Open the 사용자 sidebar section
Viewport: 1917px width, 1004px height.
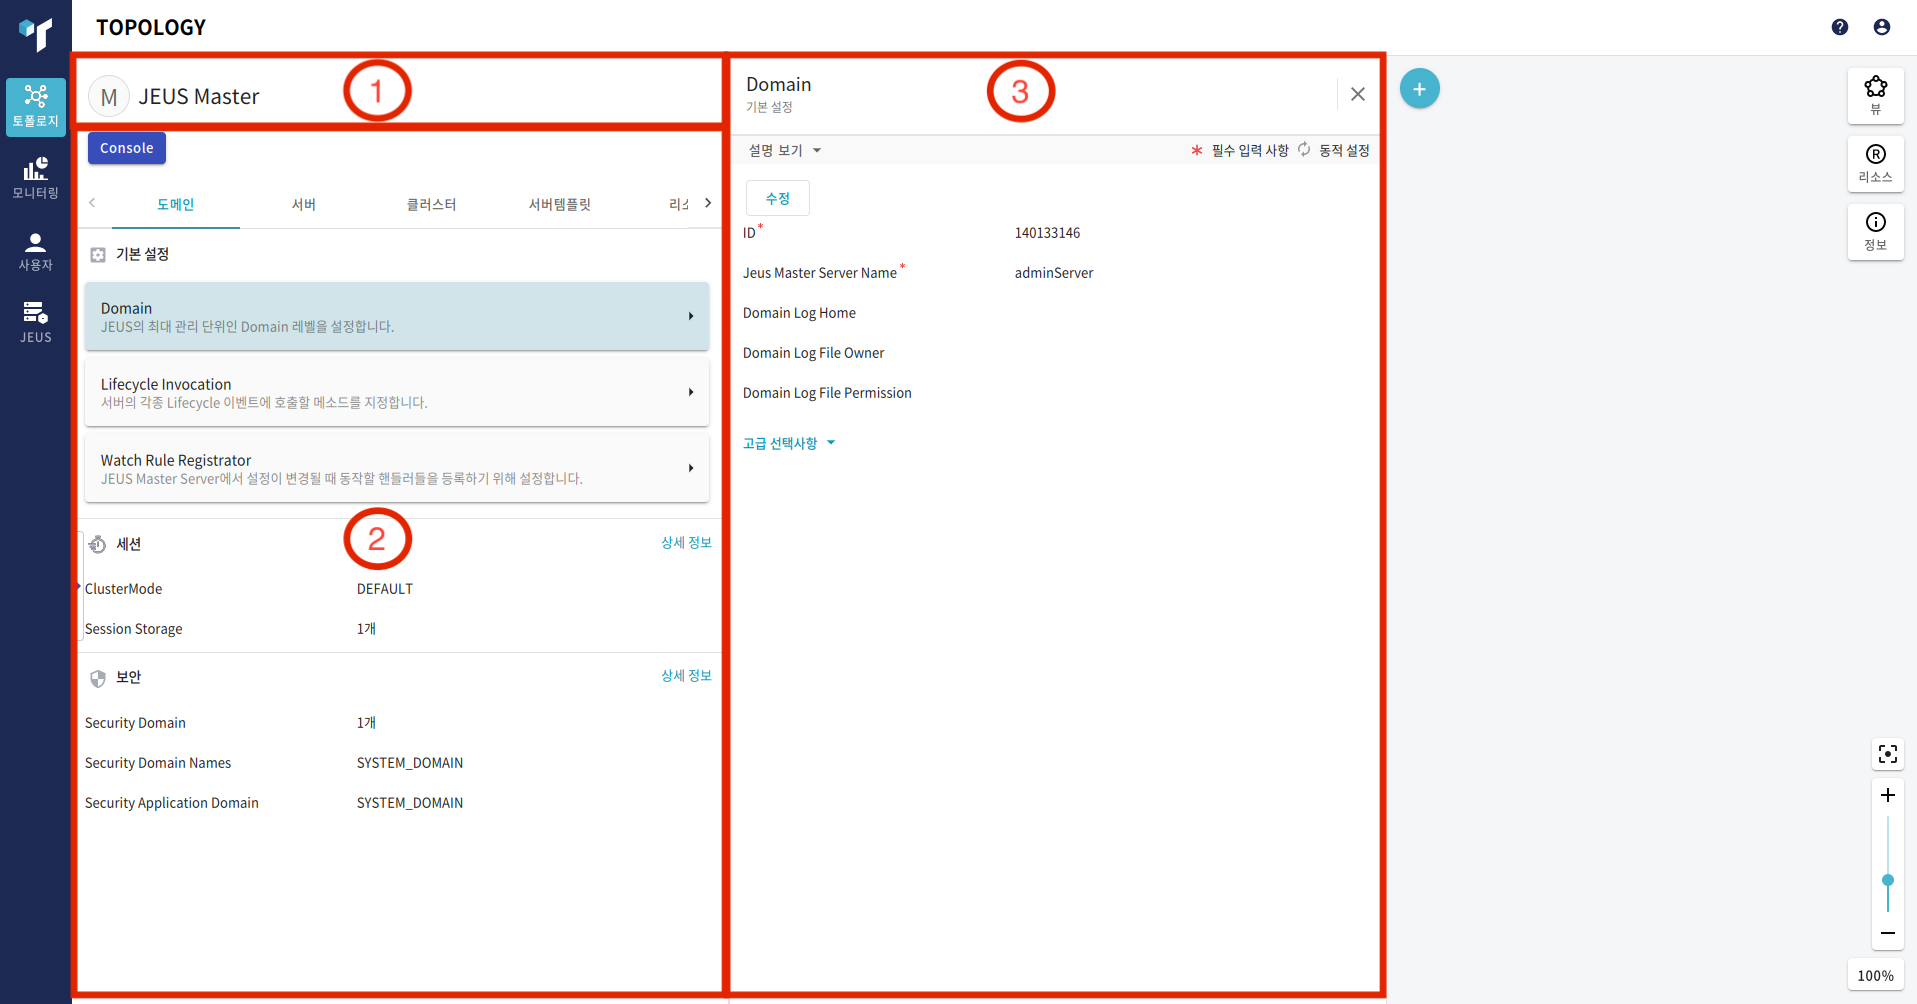(36, 251)
